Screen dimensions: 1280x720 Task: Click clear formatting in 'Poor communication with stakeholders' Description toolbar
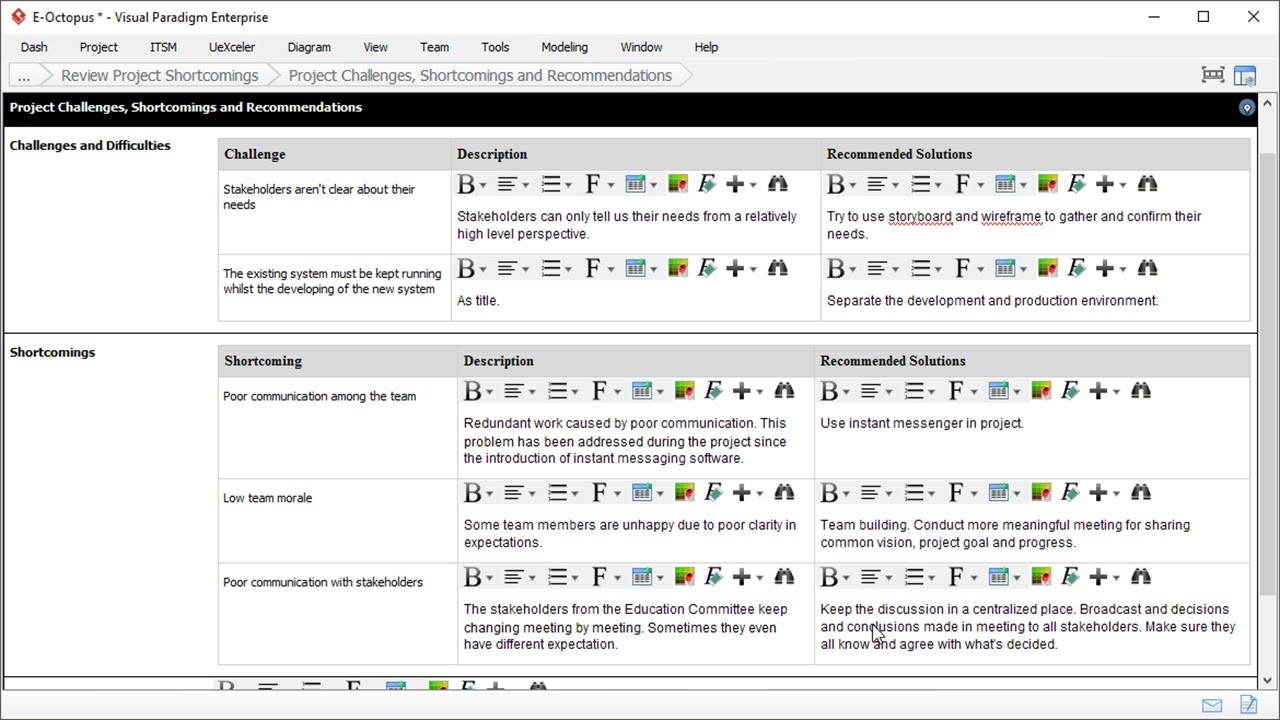click(713, 577)
